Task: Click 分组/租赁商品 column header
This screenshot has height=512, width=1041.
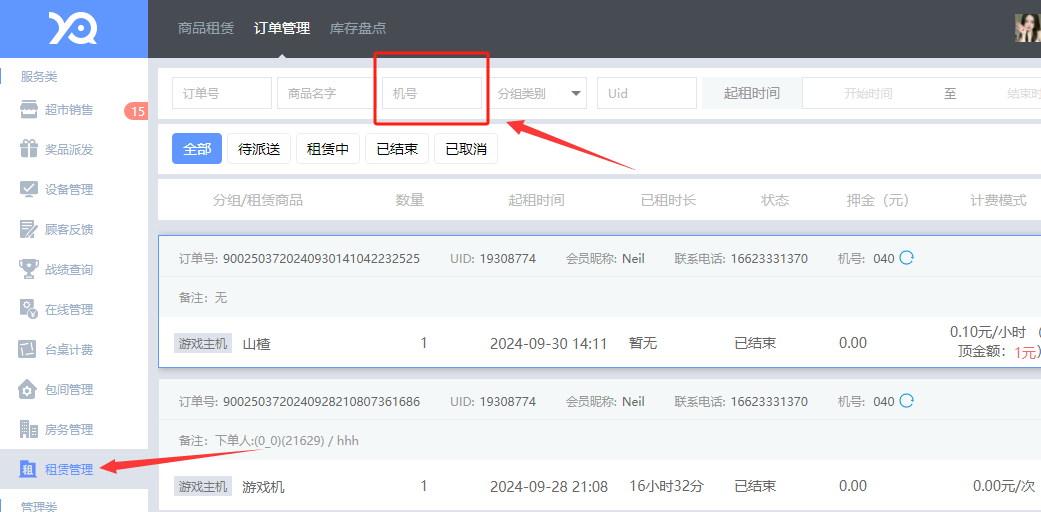Action: [x=258, y=200]
